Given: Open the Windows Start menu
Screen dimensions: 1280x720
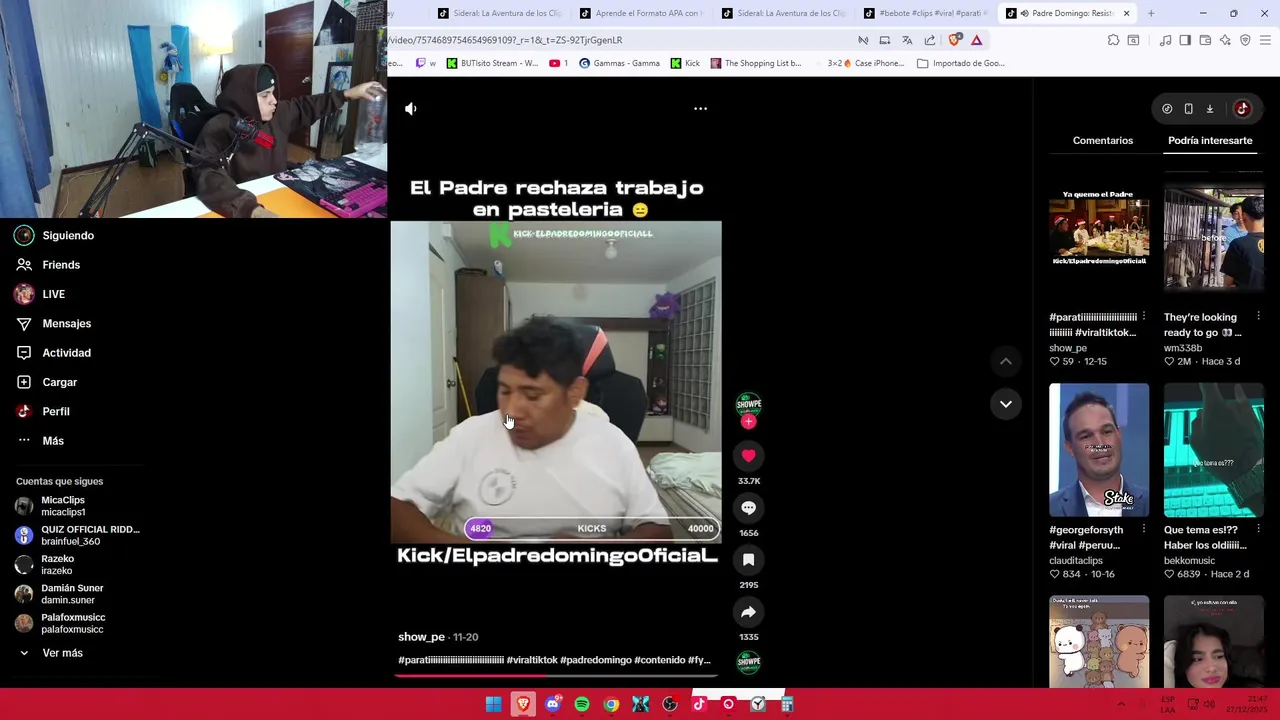Looking at the screenshot, I should [493, 705].
